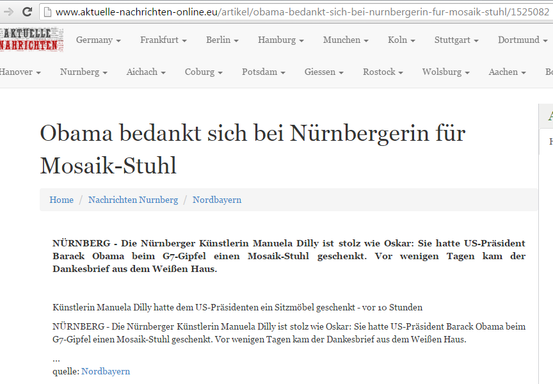Click the page icon in address bar
The width and height of the screenshot is (553, 384).
tap(48, 12)
